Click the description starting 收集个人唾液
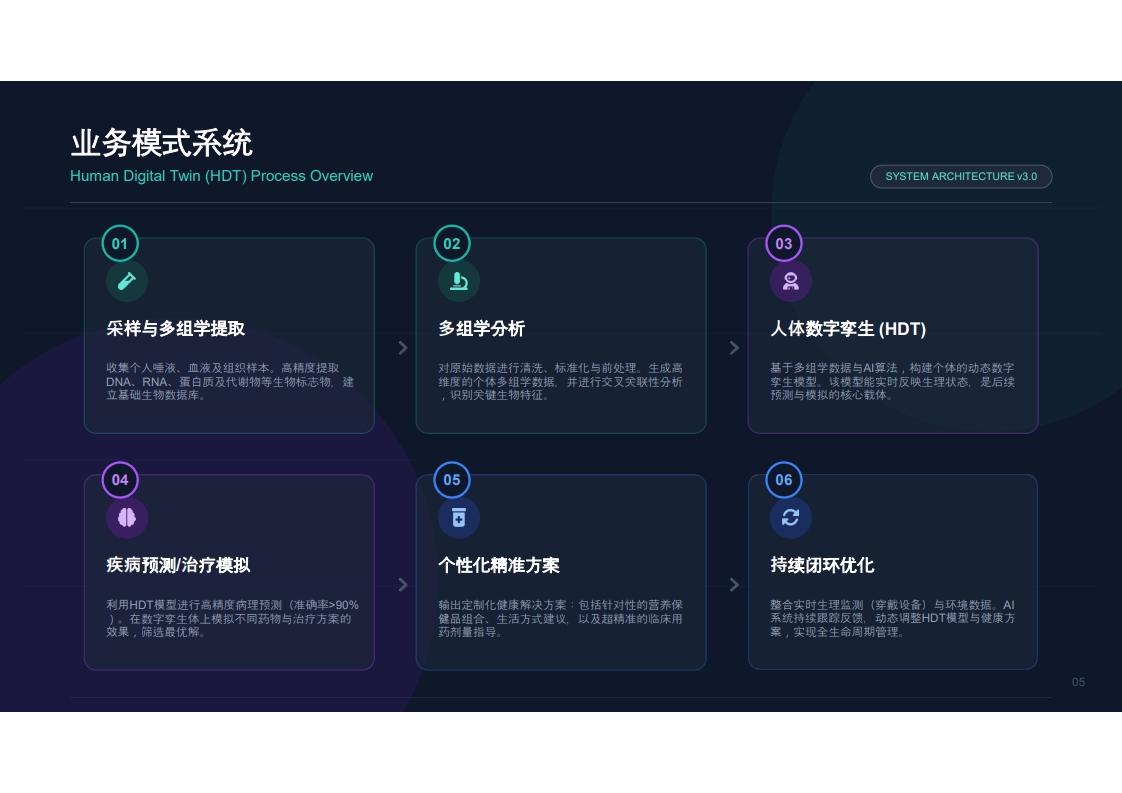This screenshot has width=1122, height=793. (230, 381)
